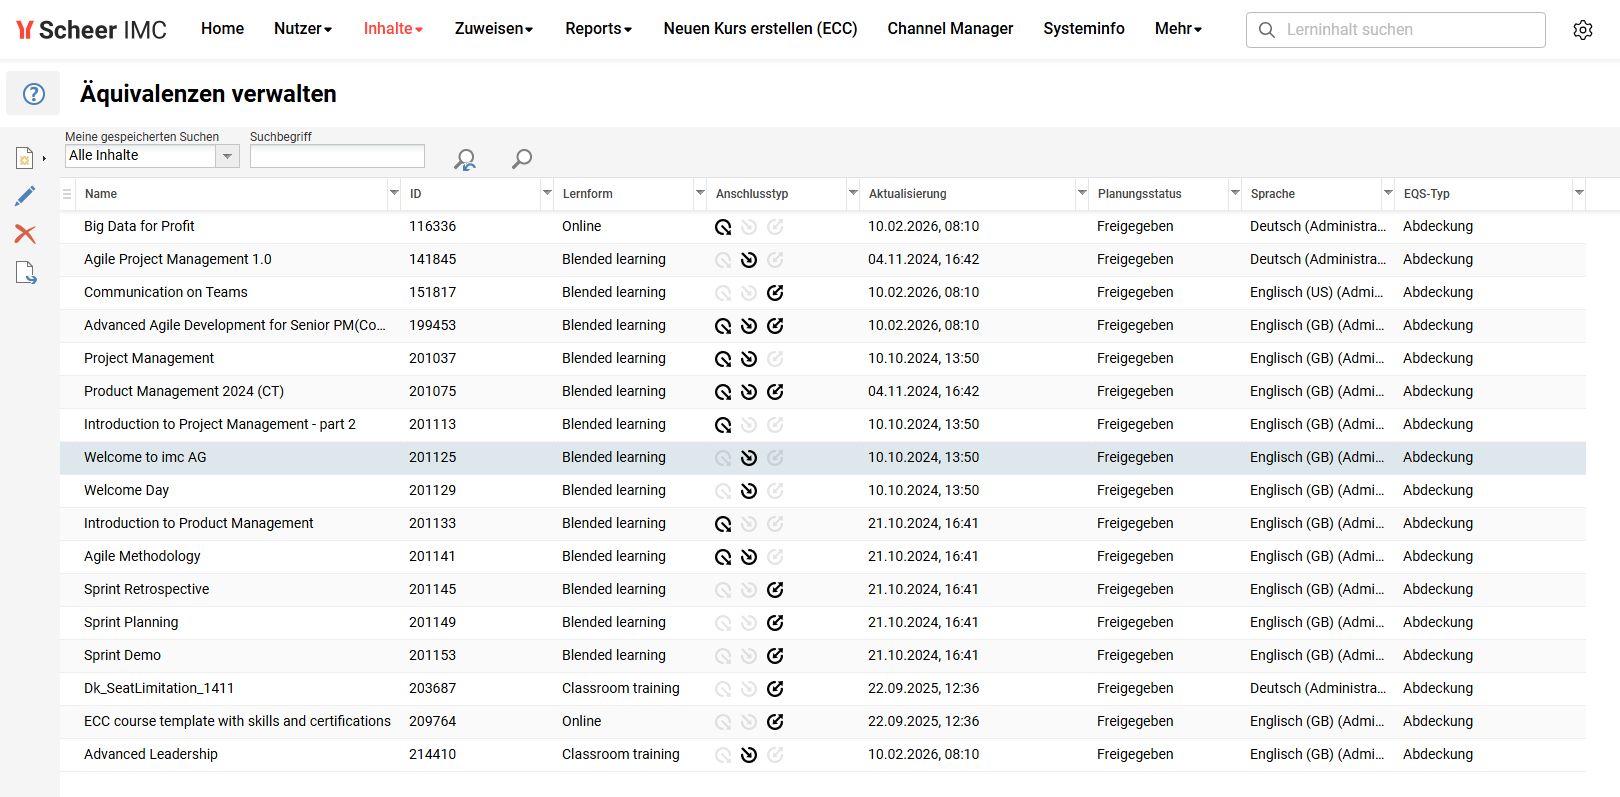This screenshot has width=1620, height=797.
Task: Click ID 116336 cell
Action: (x=432, y=226)
